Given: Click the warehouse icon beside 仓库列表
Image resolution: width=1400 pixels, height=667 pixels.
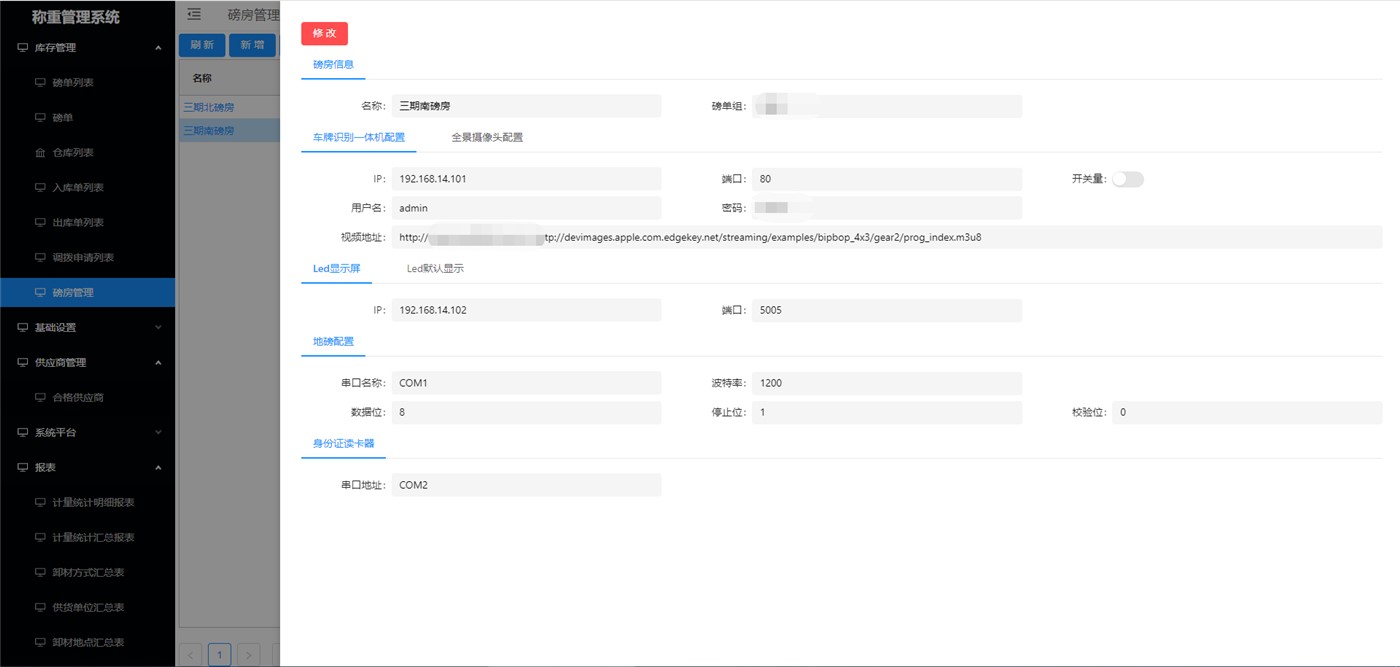Looking at the screenshot, I should click(40, 153).
